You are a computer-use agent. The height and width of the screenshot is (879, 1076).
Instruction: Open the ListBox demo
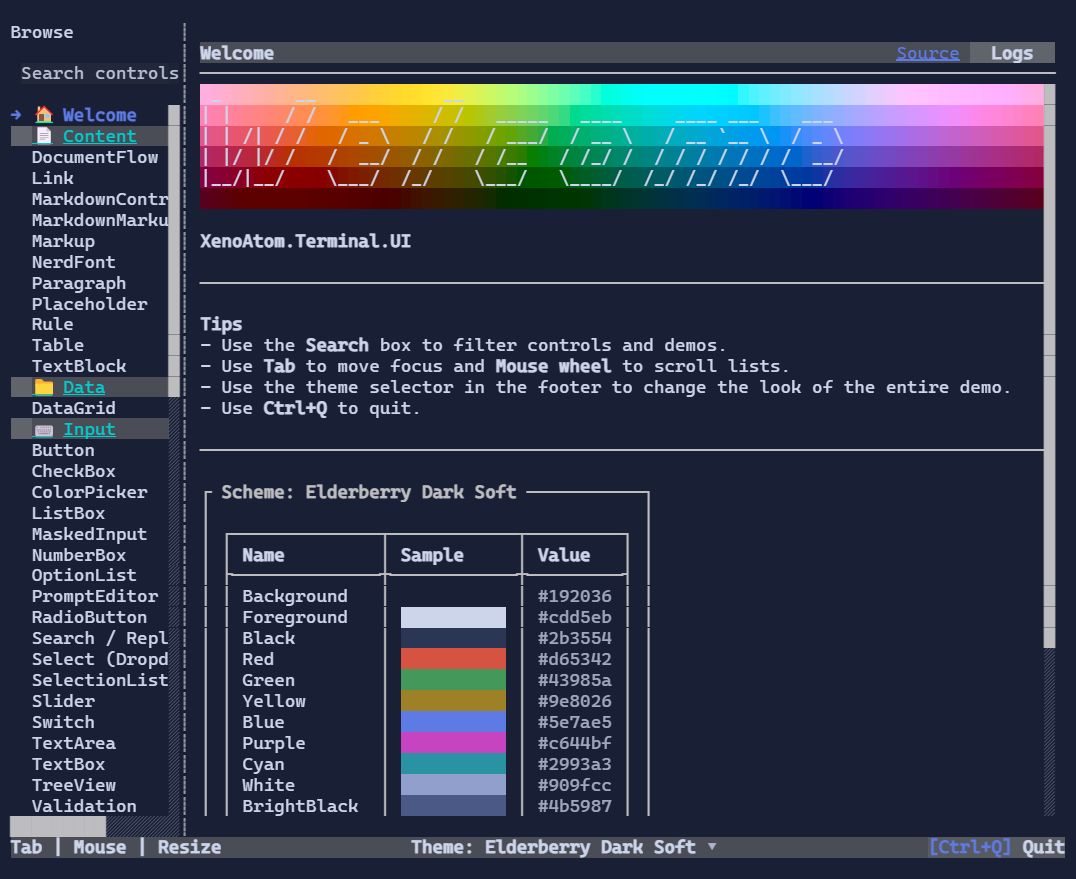tap(68, 513)
